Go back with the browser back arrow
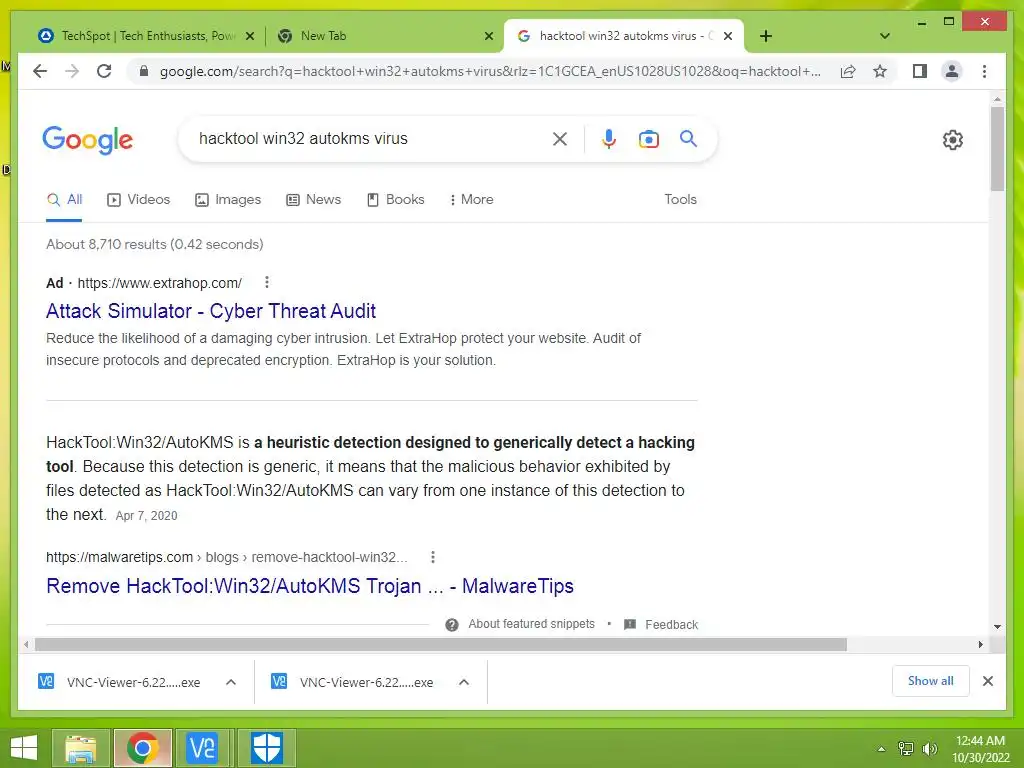Viewport: 1024px width, 768px height. [x=40, y=71]
